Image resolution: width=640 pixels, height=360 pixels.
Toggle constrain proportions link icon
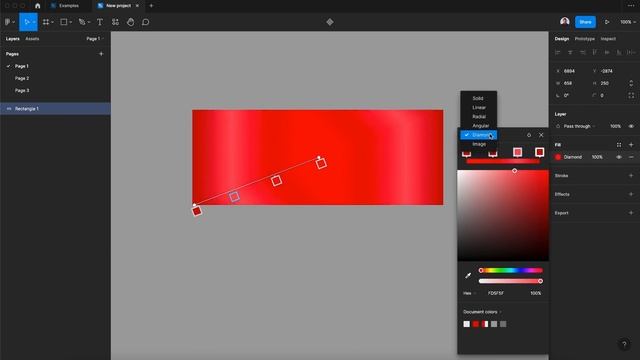[x=631, y=83]
